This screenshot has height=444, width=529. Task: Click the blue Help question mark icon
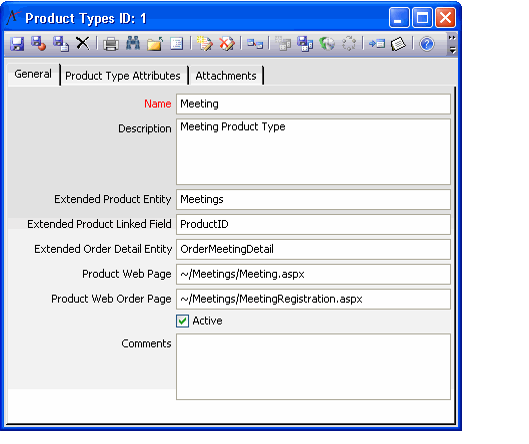[x=427, y=44]
